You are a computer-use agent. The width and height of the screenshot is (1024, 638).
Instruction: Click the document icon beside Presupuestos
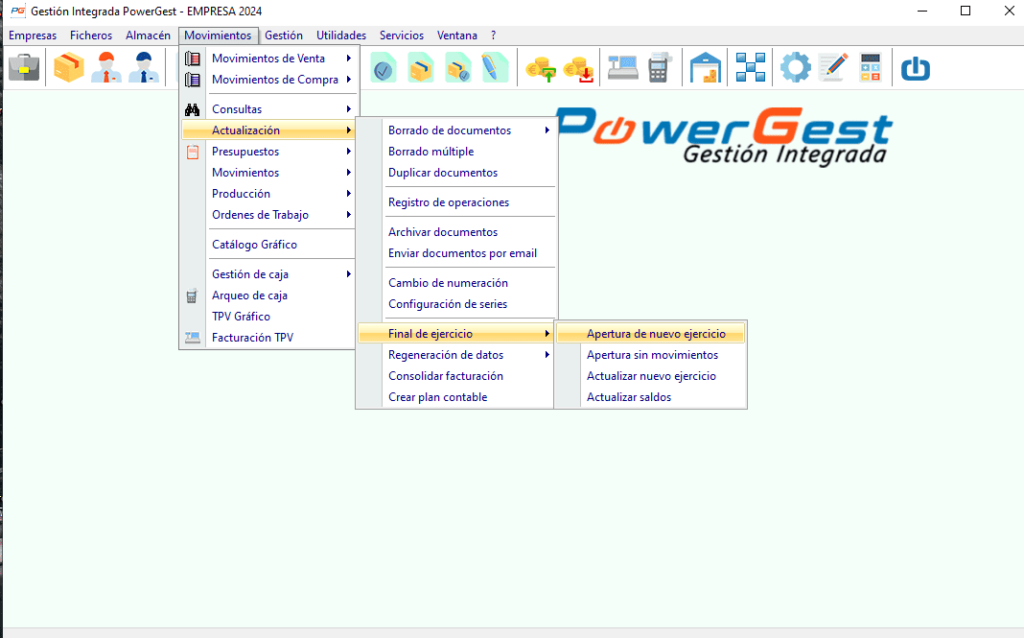pos(193,152)
